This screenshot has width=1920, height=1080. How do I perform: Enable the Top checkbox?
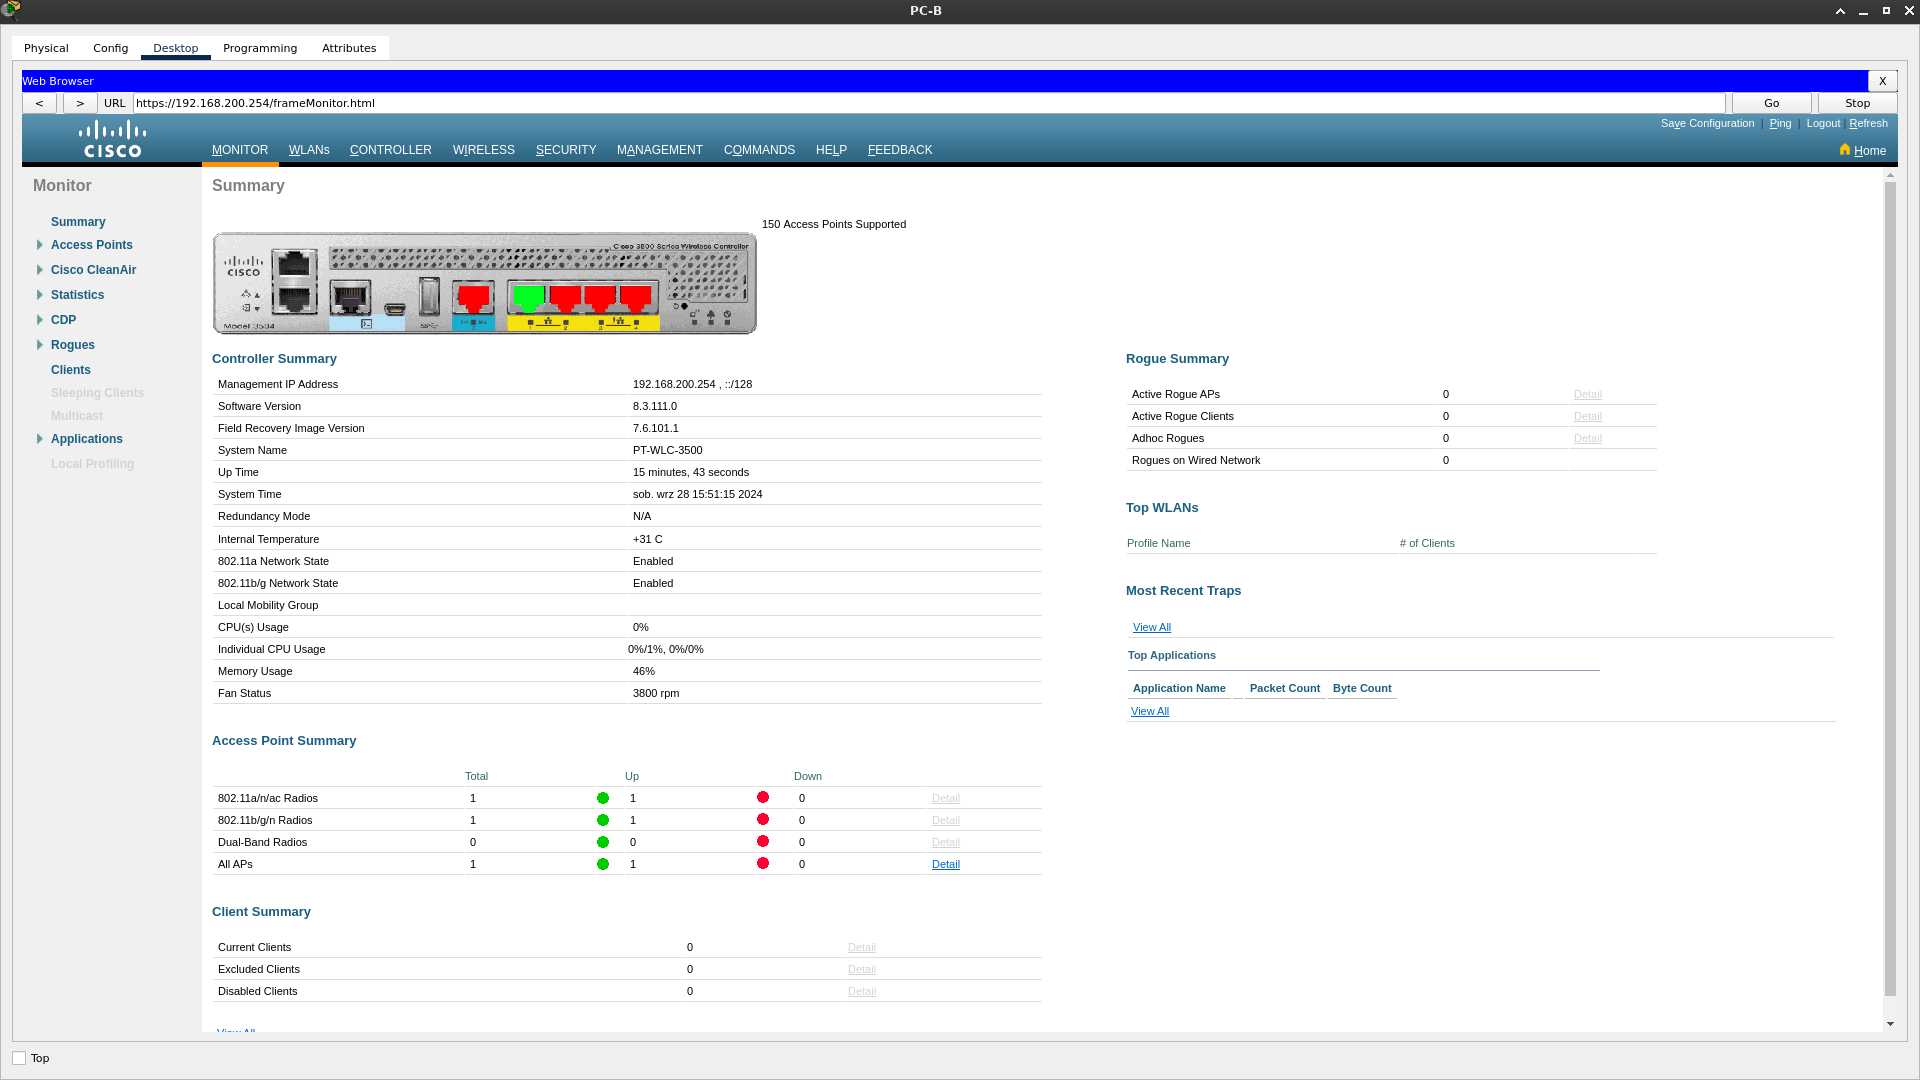pos(19,1058)
